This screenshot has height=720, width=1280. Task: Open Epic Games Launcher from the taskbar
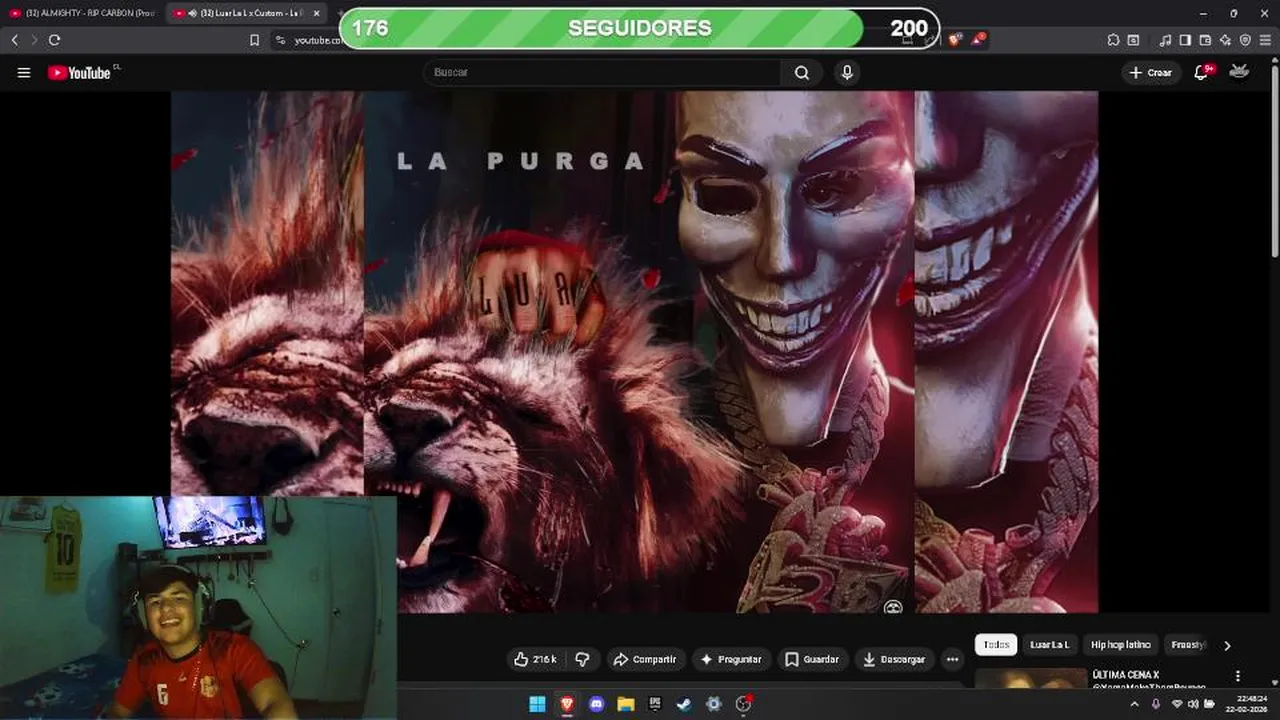(655, 704)
